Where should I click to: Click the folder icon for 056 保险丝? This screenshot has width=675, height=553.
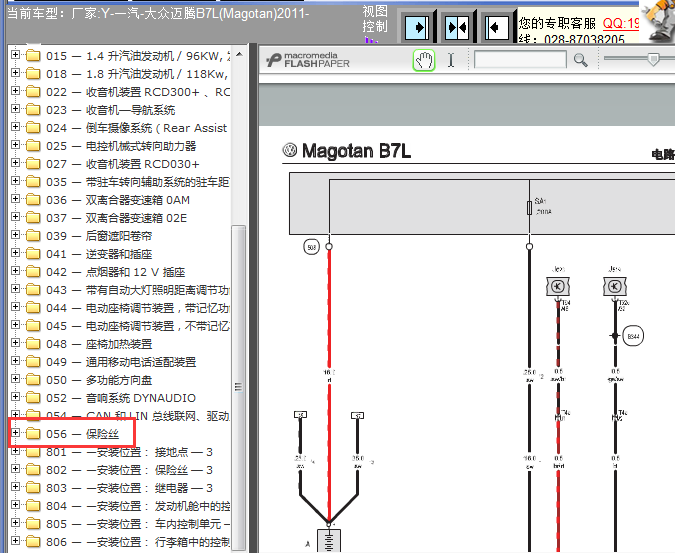[x=33, y=434]
